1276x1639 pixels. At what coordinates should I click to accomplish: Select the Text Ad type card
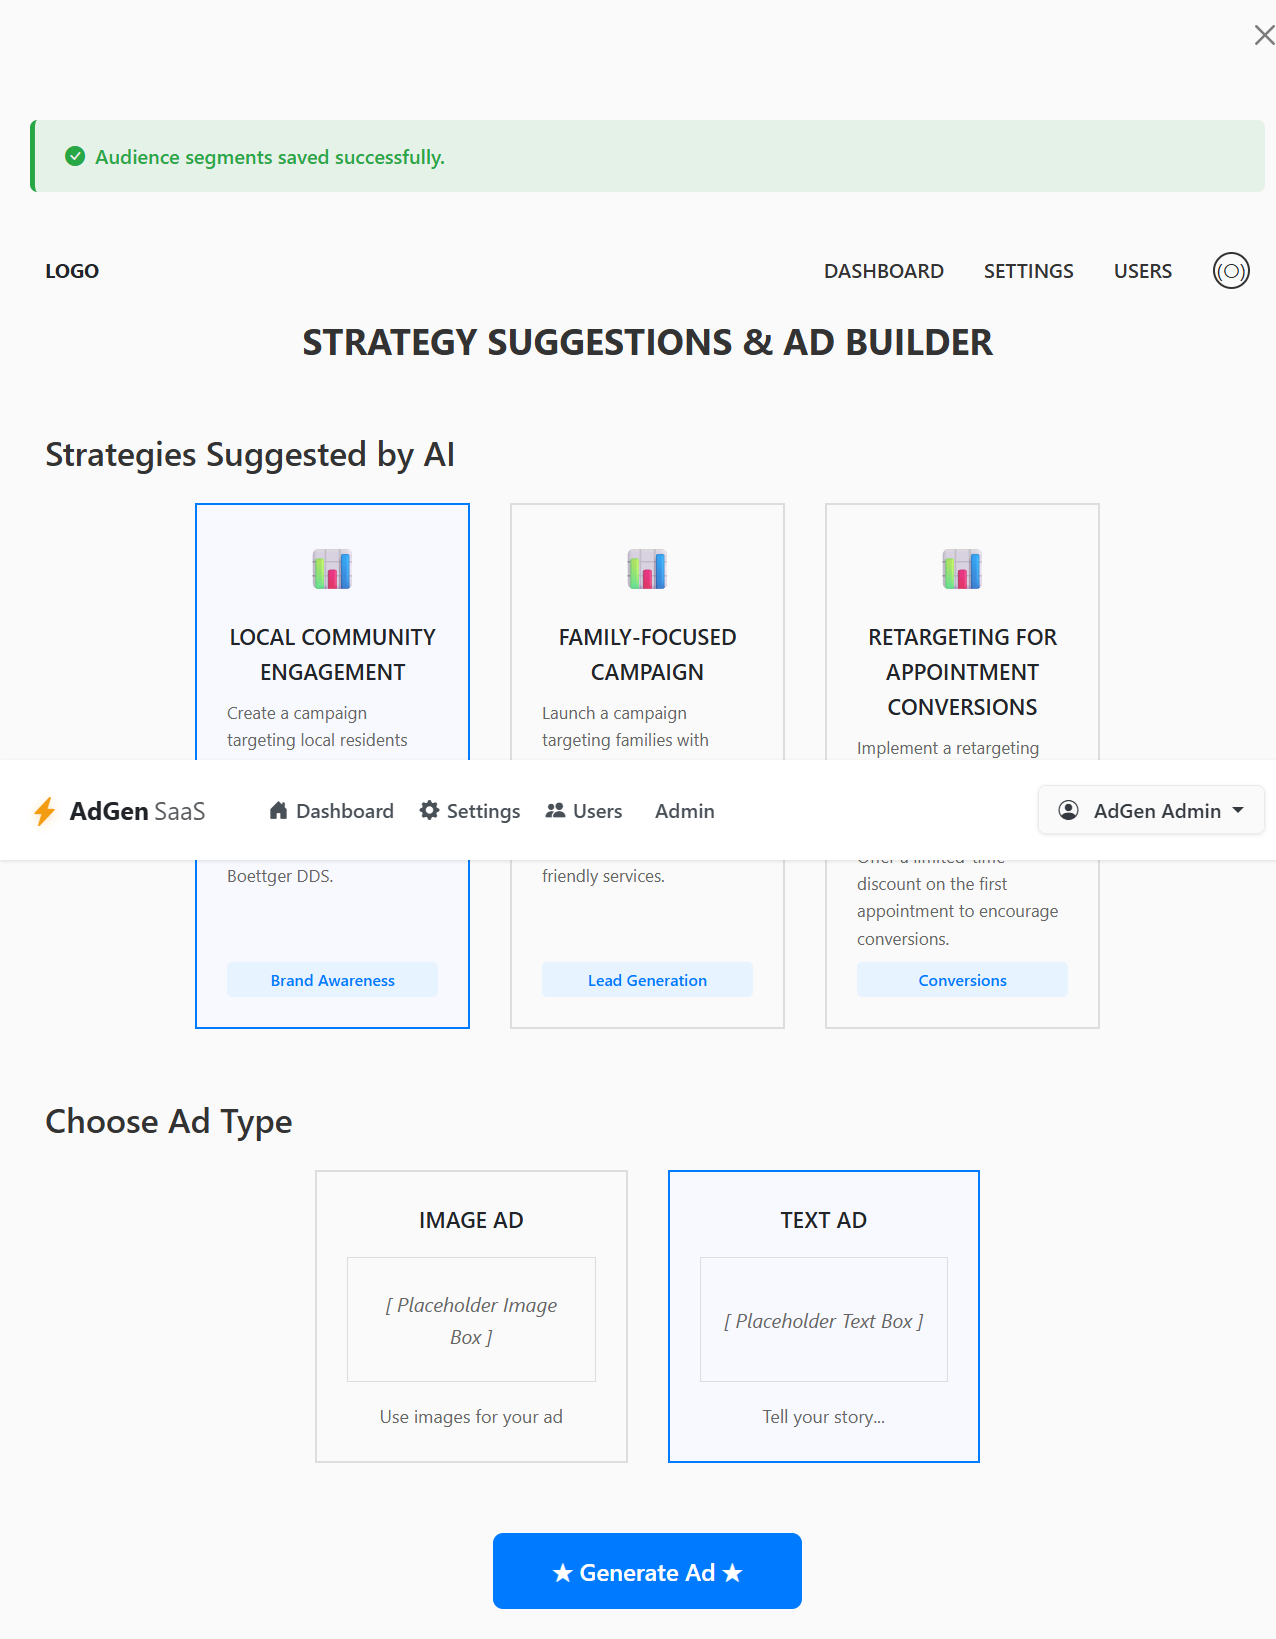(x=823, y=1316)
